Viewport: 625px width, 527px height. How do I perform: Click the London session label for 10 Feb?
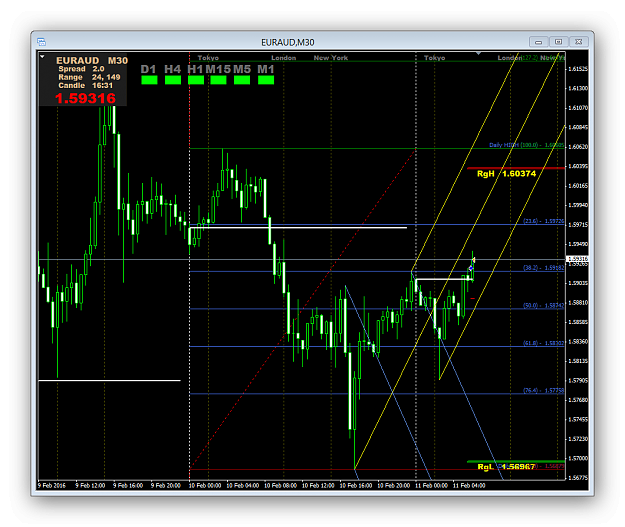coord(283,58)
